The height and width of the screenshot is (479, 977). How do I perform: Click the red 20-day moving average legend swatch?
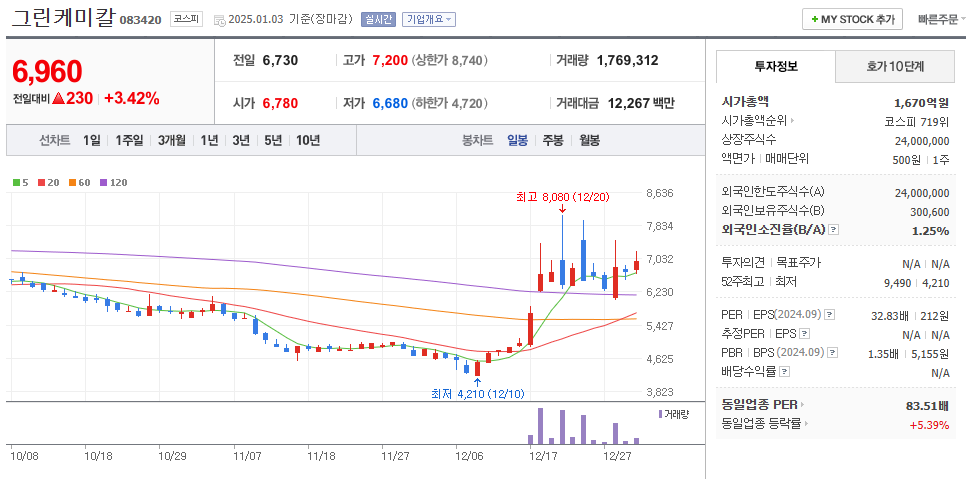[x=41, y=183]
